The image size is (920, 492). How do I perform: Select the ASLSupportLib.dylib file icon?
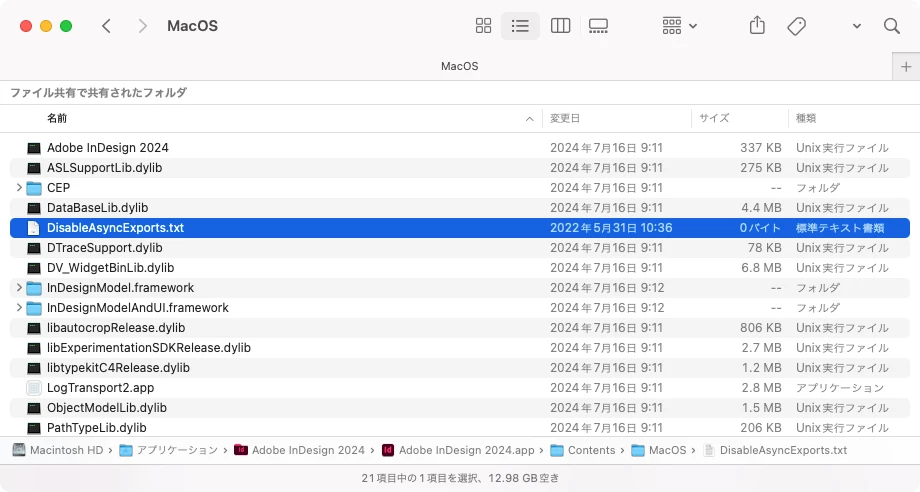pyautogui.click(x=34, y=168)
